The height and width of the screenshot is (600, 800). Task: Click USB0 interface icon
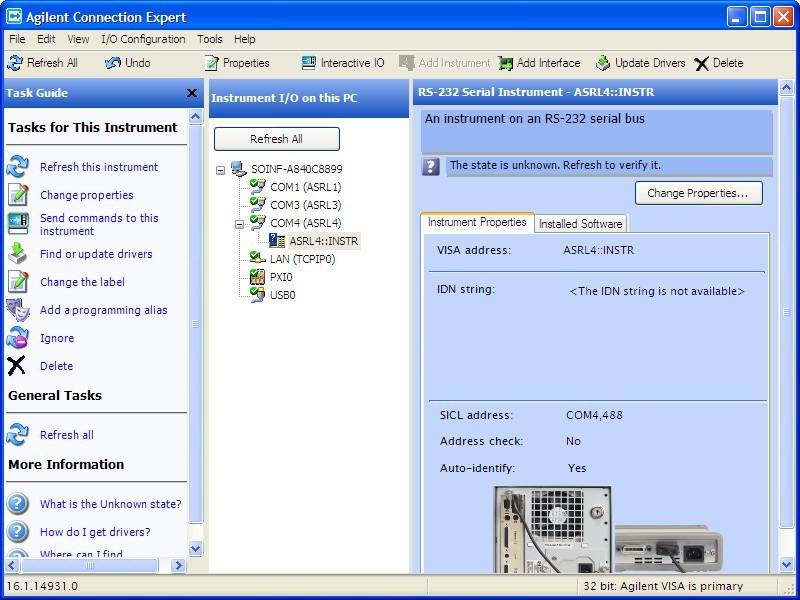[x=258, y=295]
